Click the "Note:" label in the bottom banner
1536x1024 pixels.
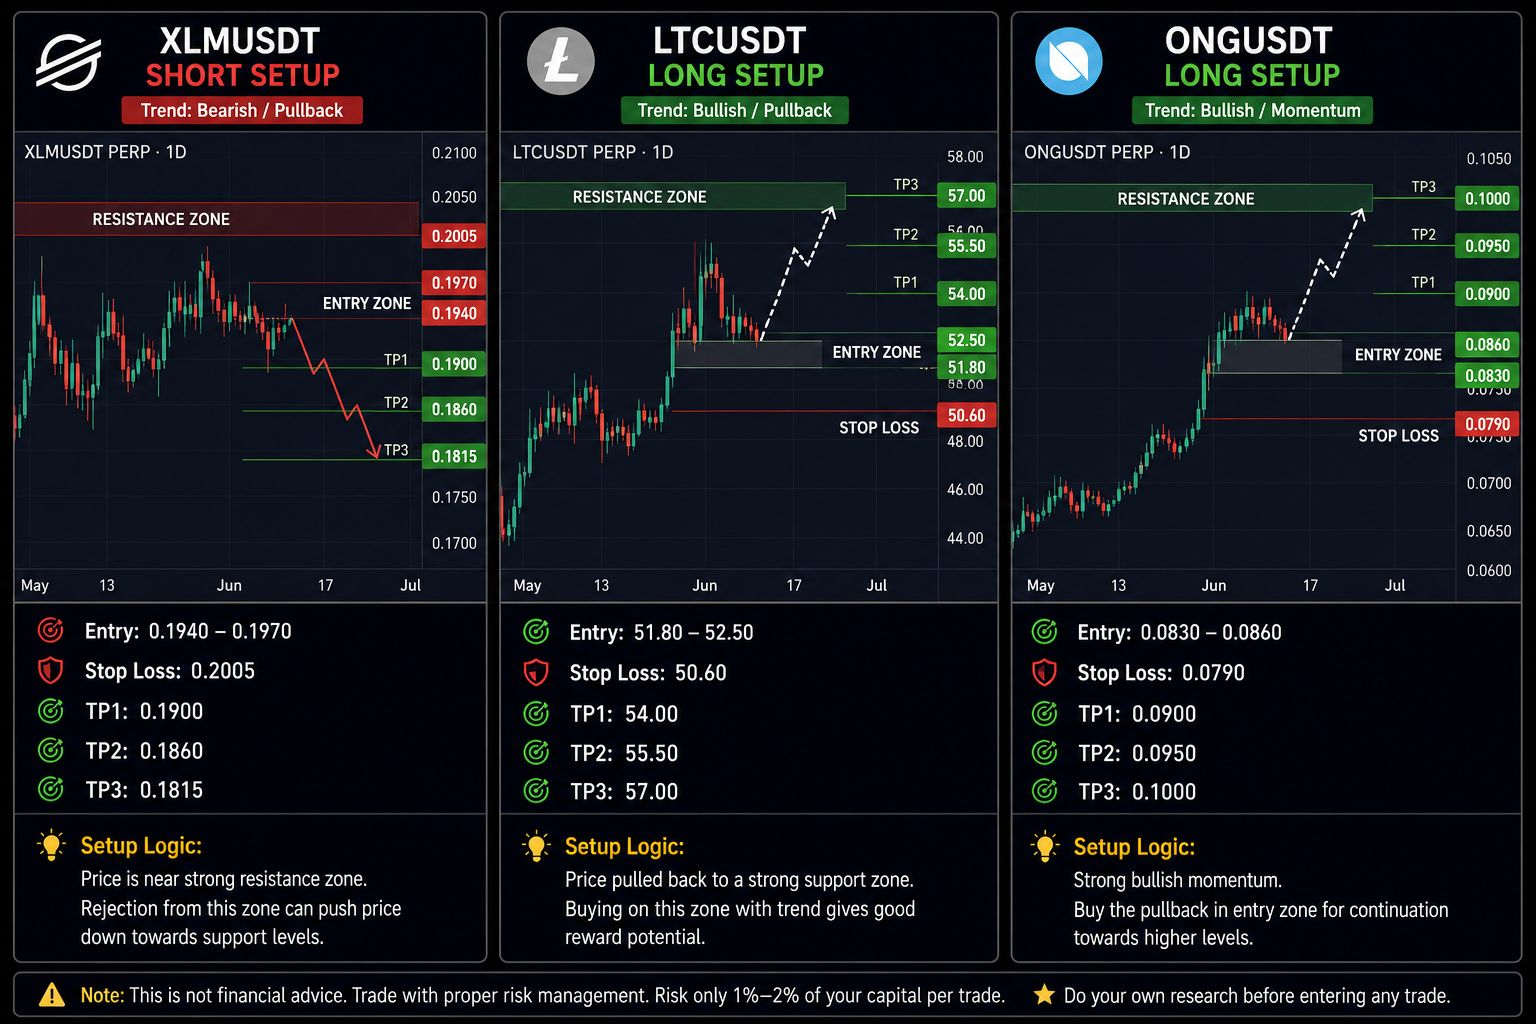click(102, 995)
